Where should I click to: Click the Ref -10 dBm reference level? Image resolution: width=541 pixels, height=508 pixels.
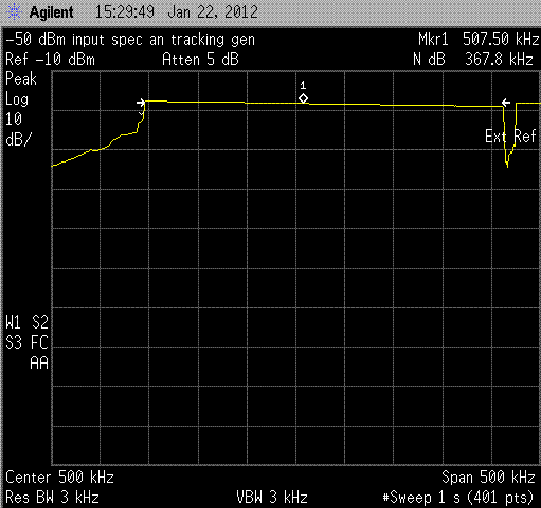coord(50,59)
